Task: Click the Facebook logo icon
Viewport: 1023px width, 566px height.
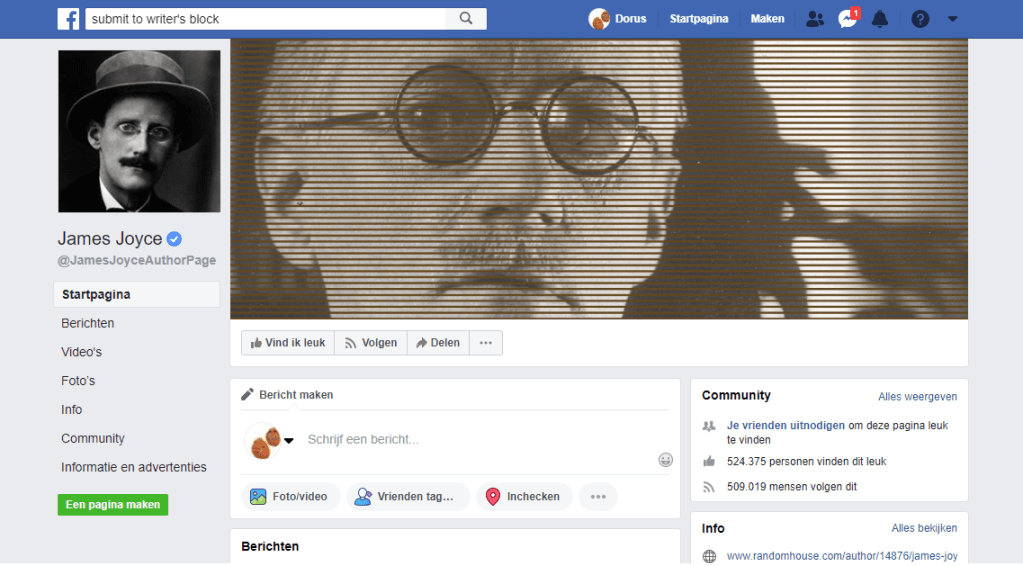Action: click(68, 19)
